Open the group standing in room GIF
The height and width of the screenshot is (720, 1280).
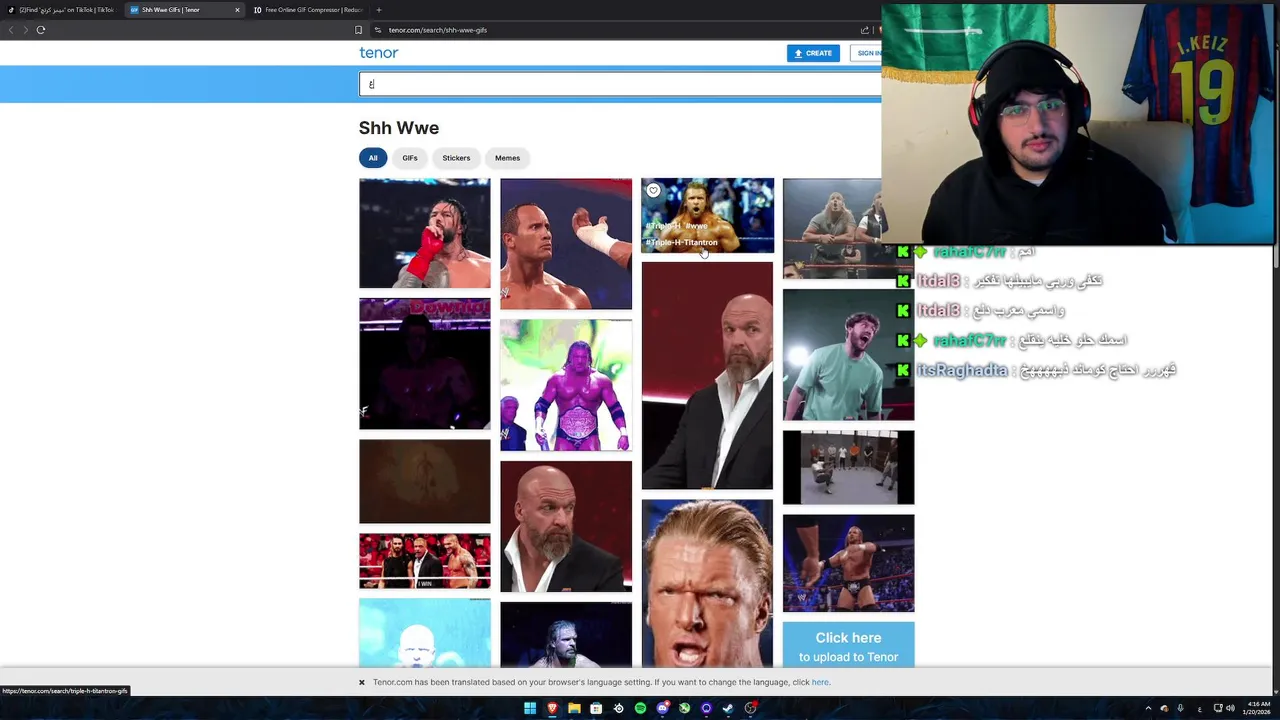click(848, 467)
